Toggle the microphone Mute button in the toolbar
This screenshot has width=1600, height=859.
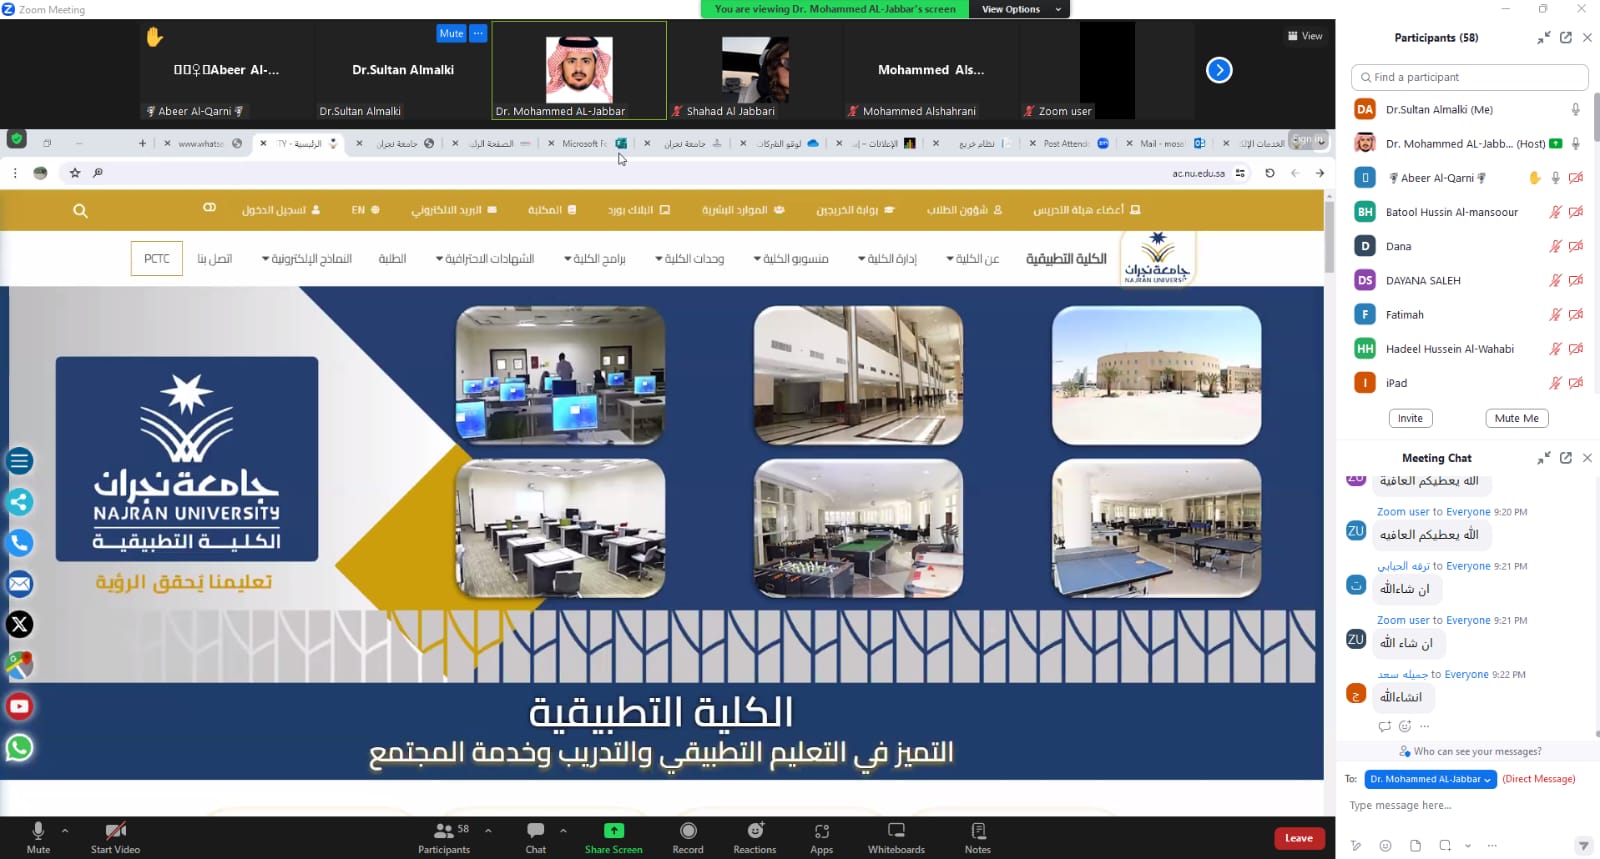pyautogui.click(x=38, y=832)
